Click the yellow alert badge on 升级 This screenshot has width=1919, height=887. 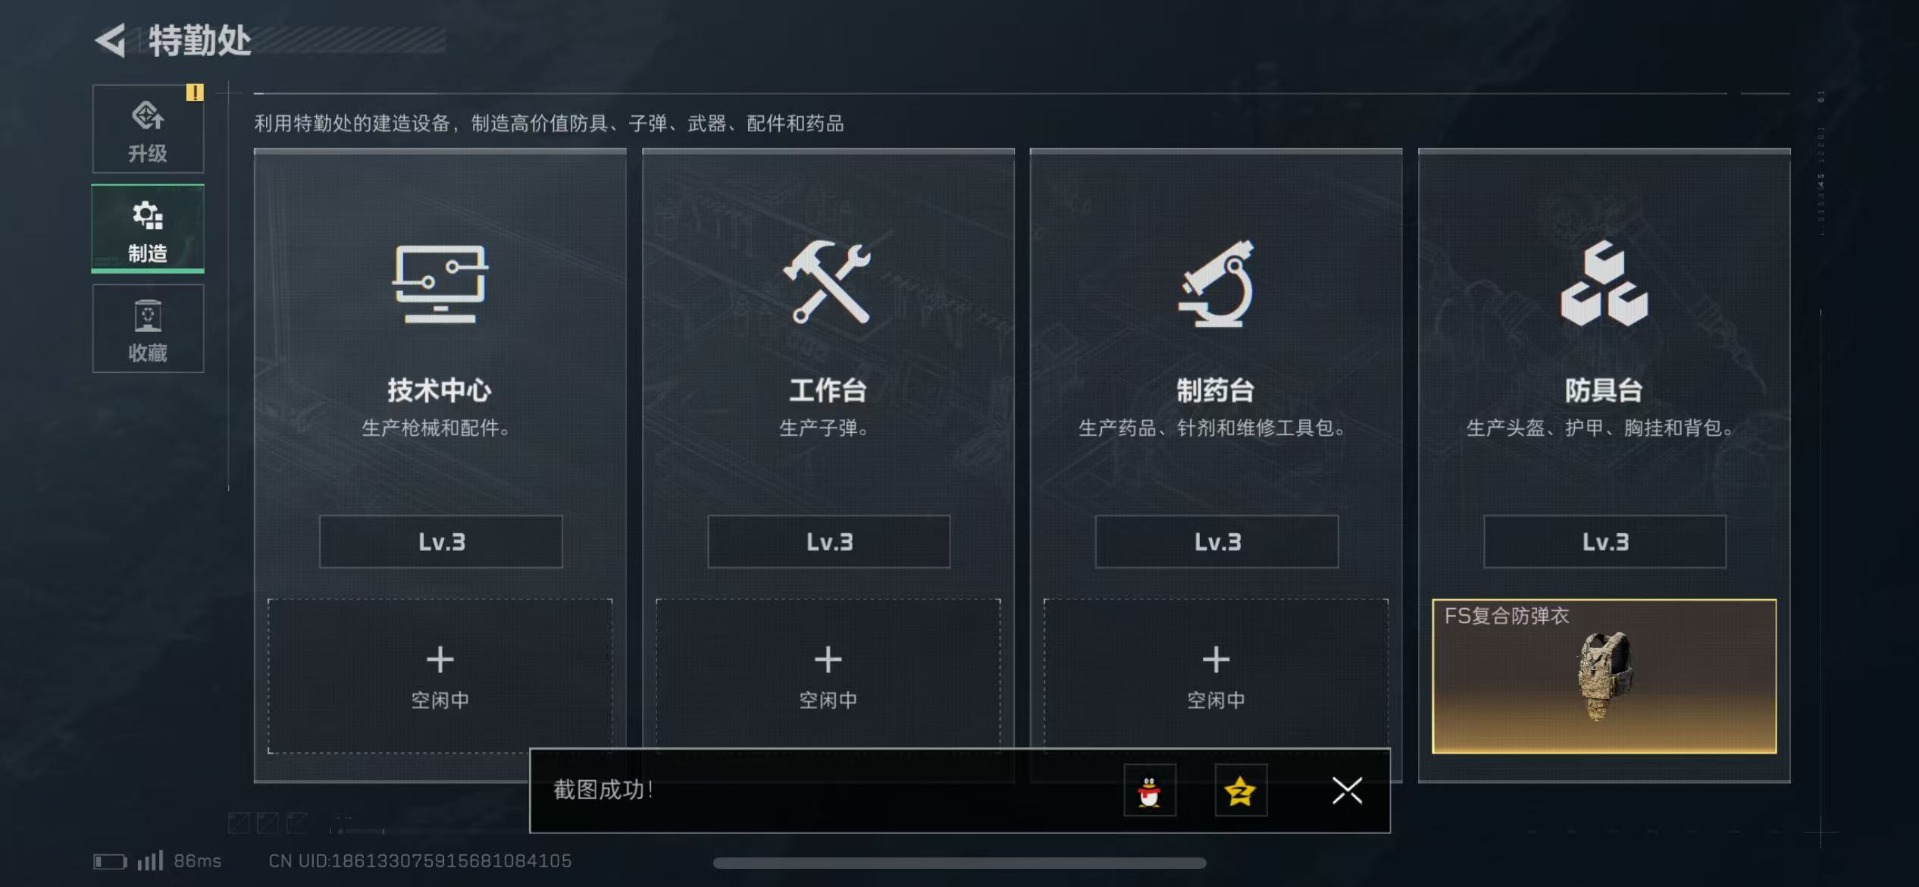[194, 92]
